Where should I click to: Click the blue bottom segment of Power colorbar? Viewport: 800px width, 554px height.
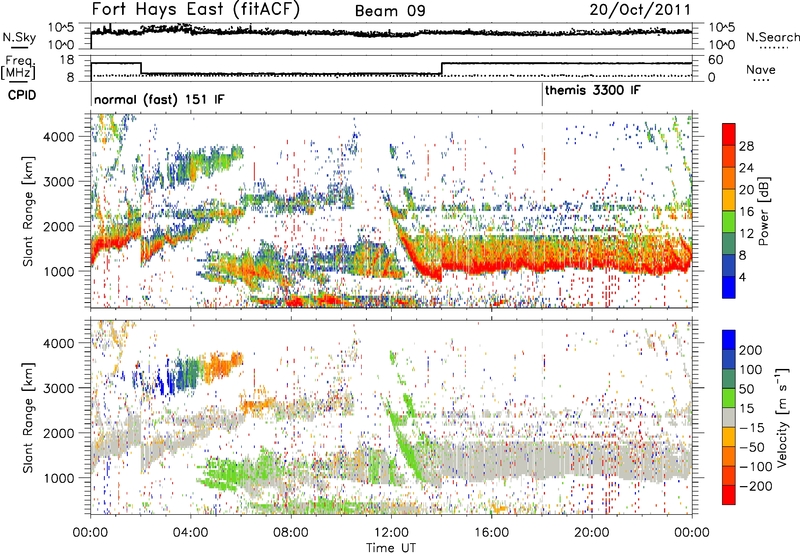point(729,287)
